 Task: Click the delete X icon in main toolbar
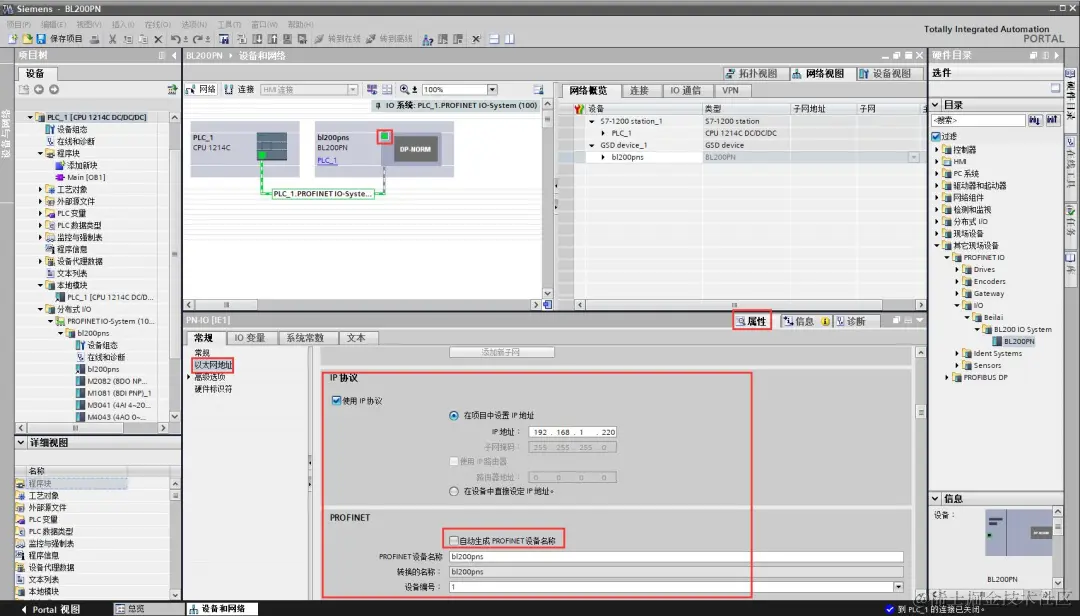click(x=158, y=39)
